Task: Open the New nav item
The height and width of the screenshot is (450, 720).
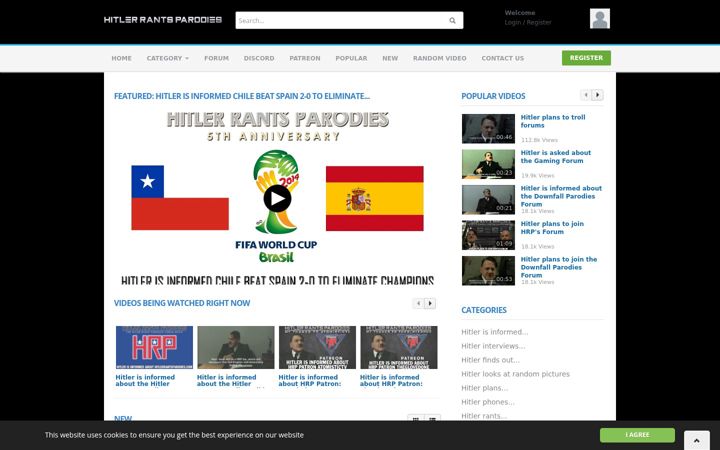Action: [x=390, y=58]
